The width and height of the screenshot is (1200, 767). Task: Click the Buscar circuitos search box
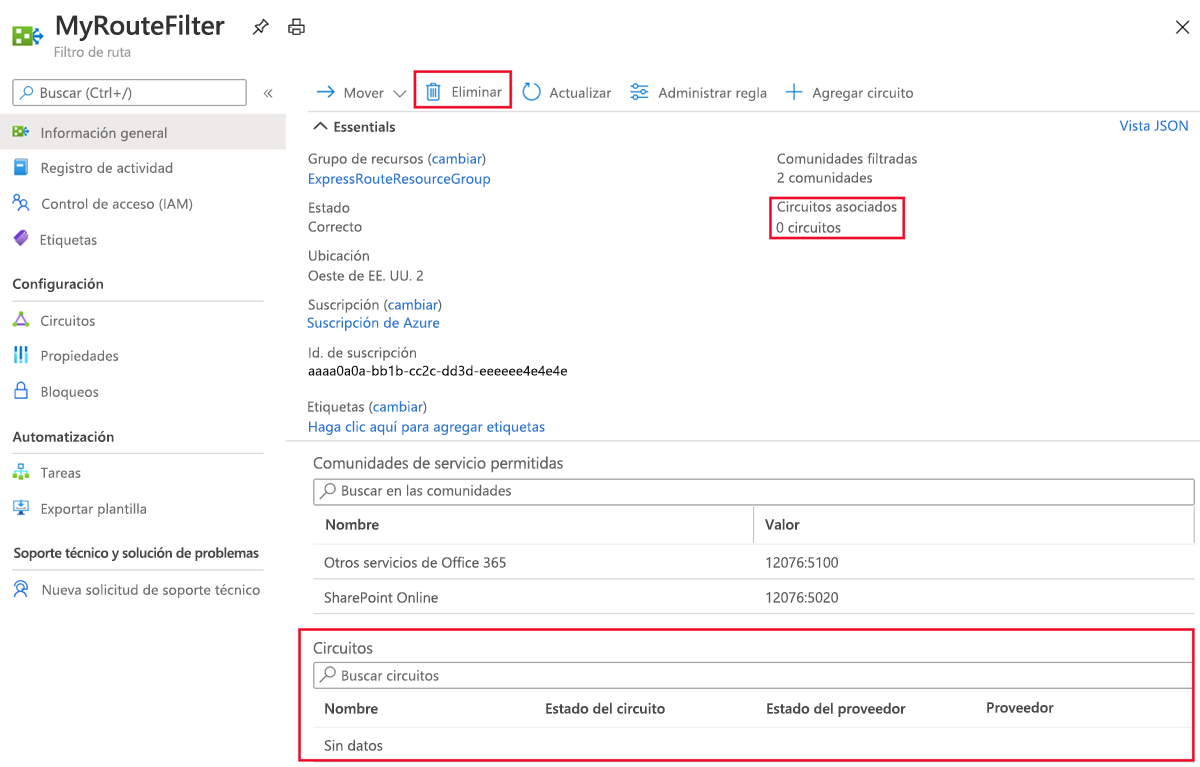pos(753,676)
